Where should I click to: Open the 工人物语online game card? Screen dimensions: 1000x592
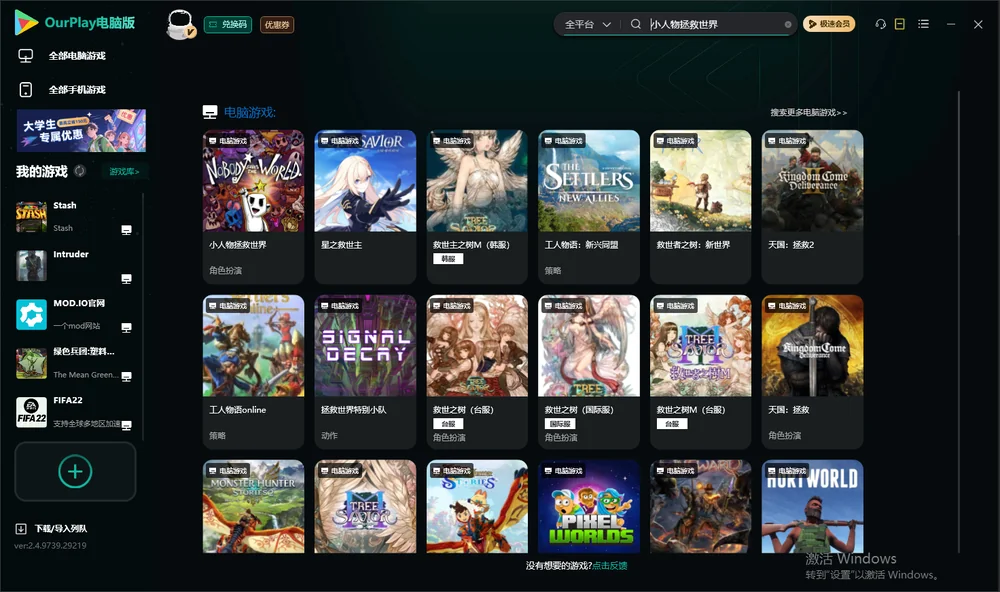click(x=253, y=372)
